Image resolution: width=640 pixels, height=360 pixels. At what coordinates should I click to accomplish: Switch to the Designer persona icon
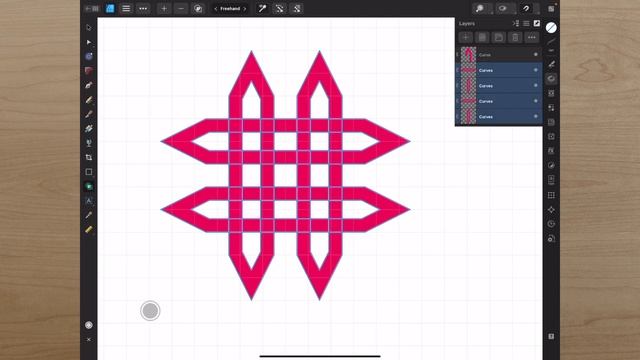110,9
